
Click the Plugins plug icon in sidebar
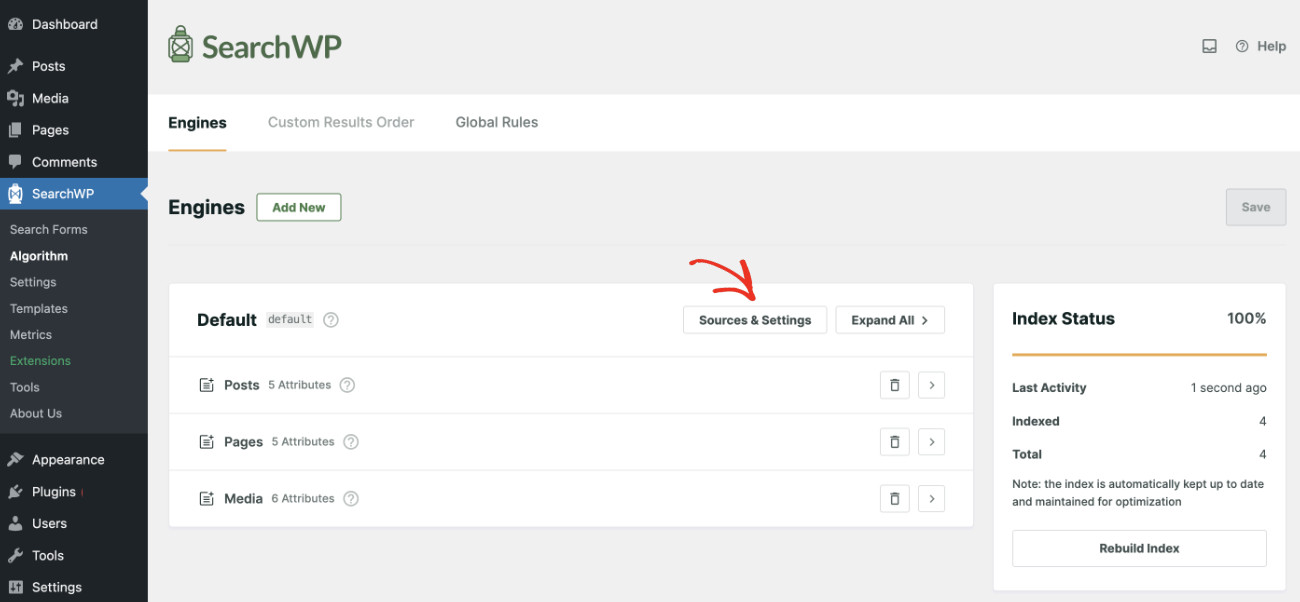click(15, 492)
